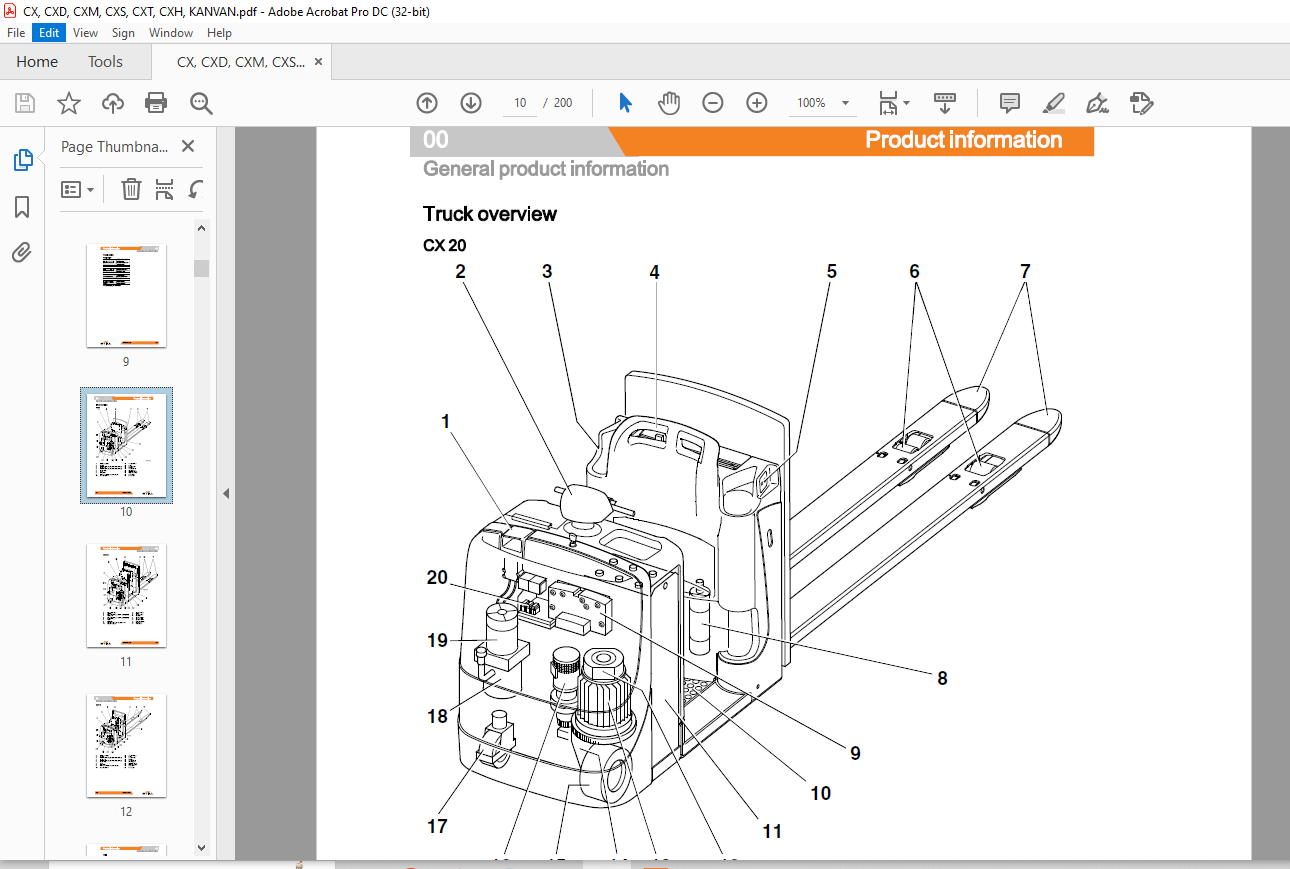Screen dimensions: 1290x869
Task: Open the Window menu
Action: coord(171,32)
